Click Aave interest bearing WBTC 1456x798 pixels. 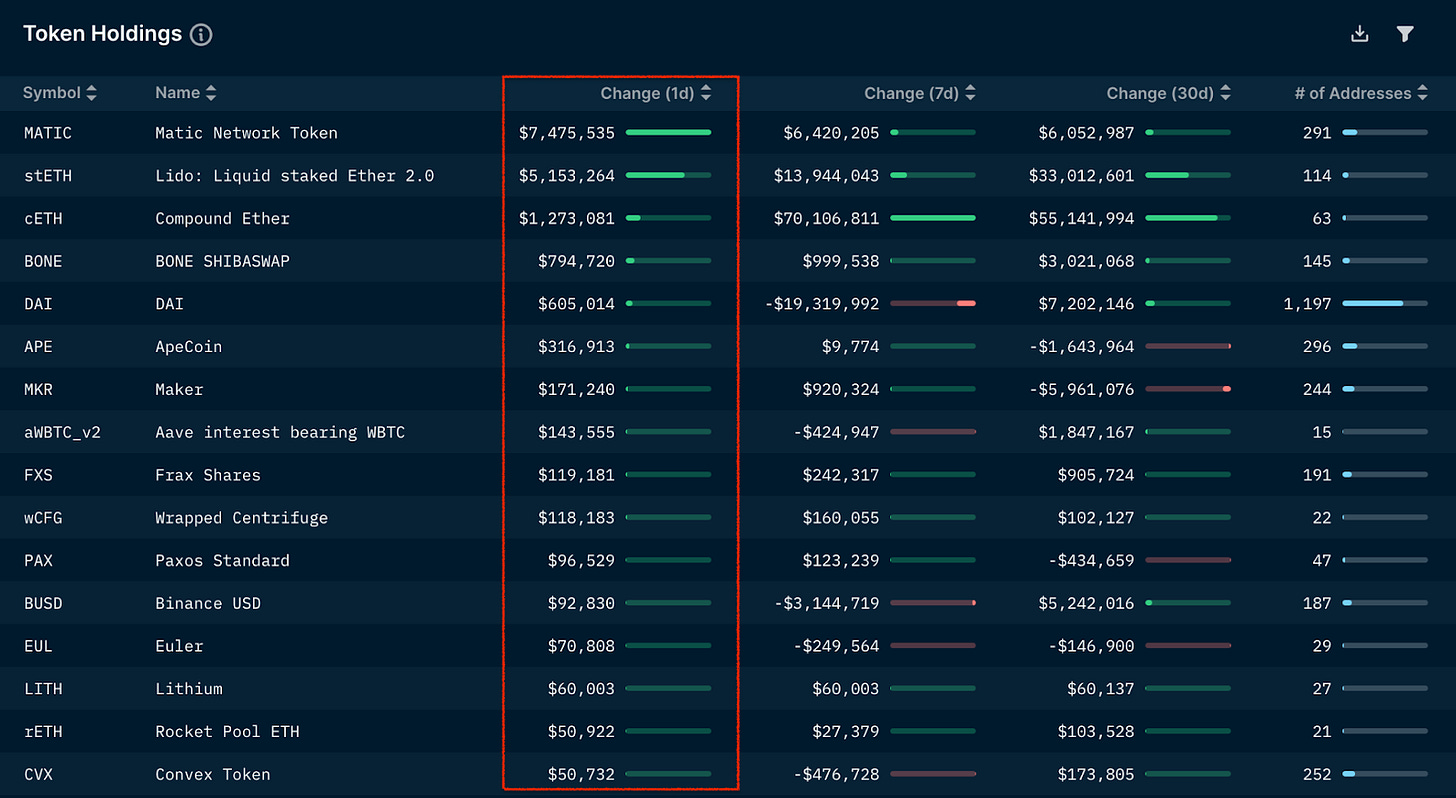click(281, 433)
